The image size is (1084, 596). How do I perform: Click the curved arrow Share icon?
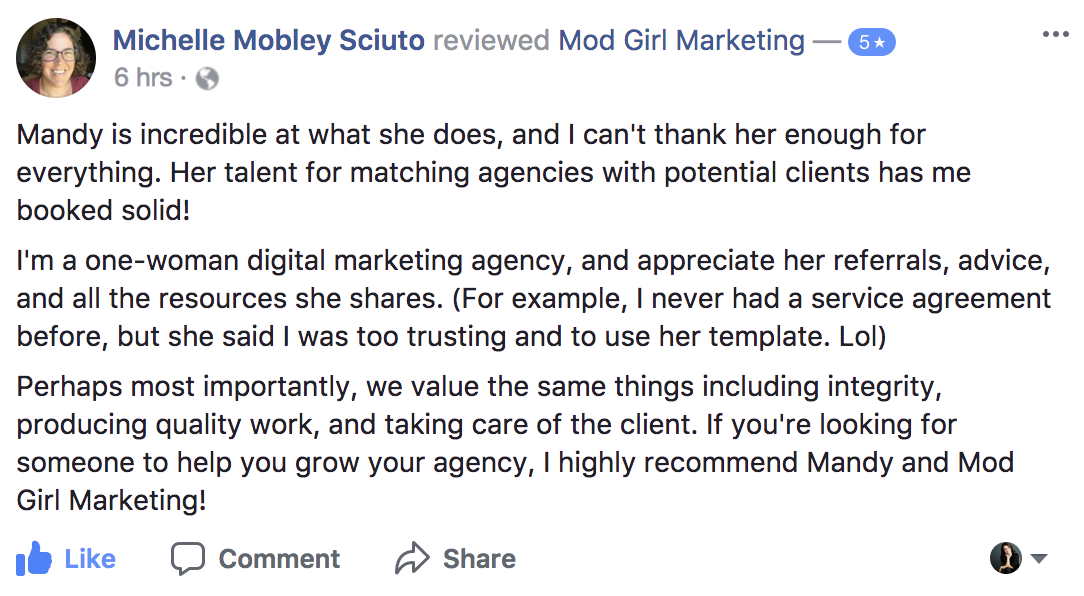pyautogui.click(x=411, y=558)
